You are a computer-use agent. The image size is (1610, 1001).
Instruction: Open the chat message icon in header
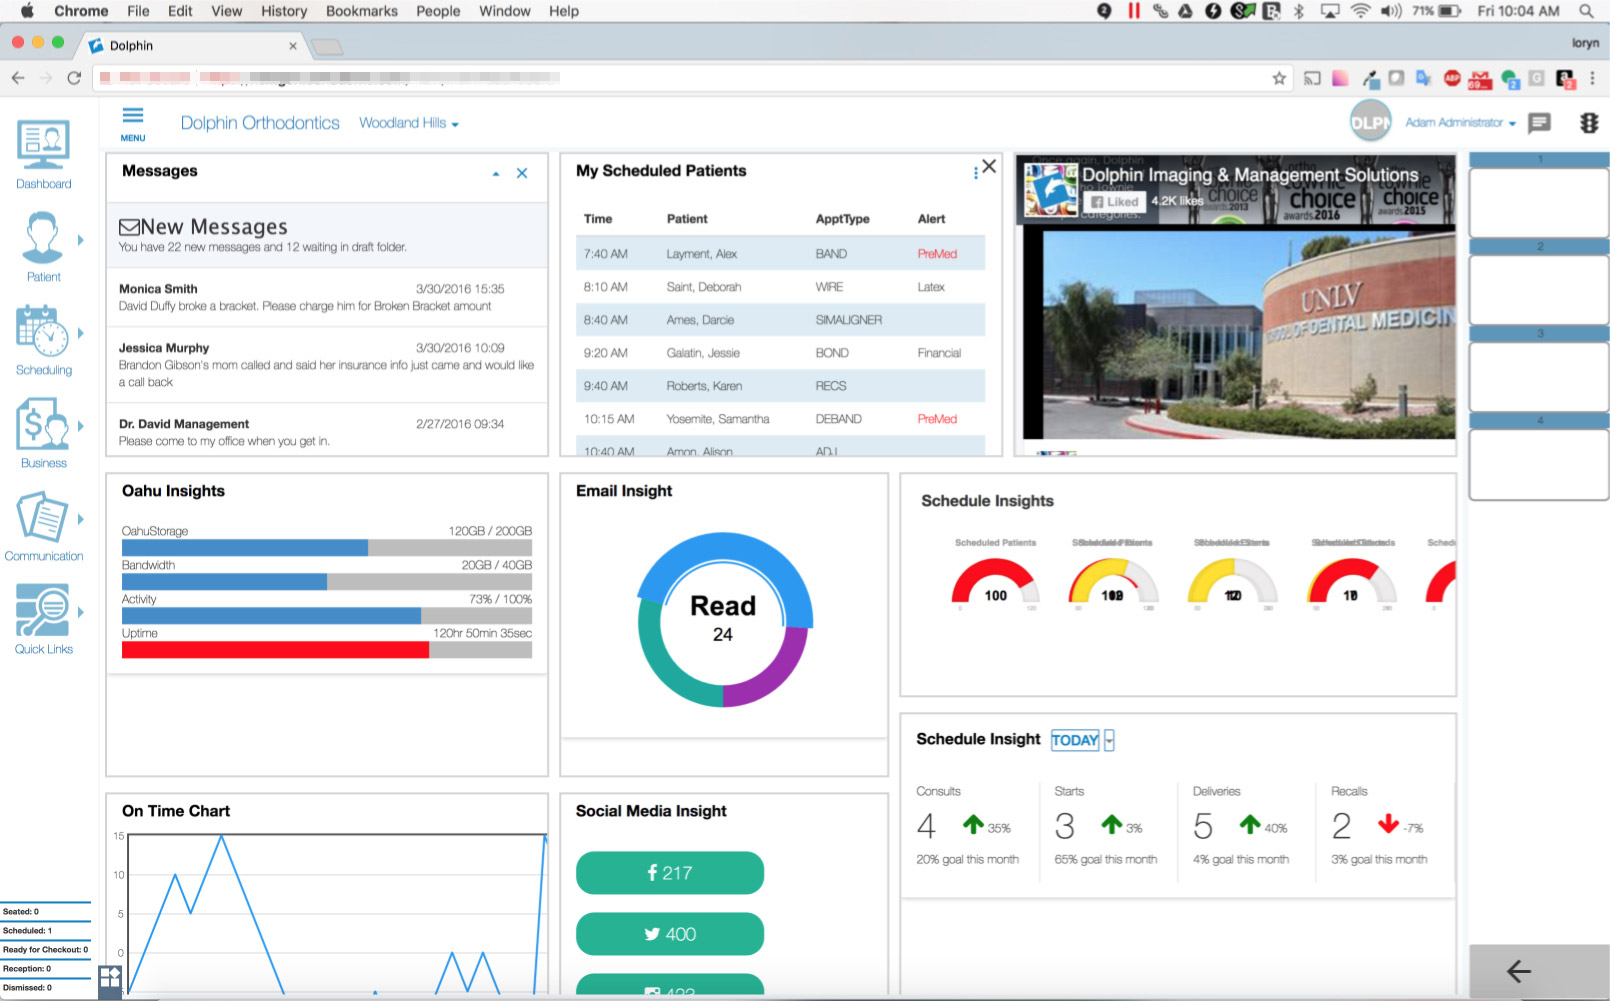(1540, 123)
